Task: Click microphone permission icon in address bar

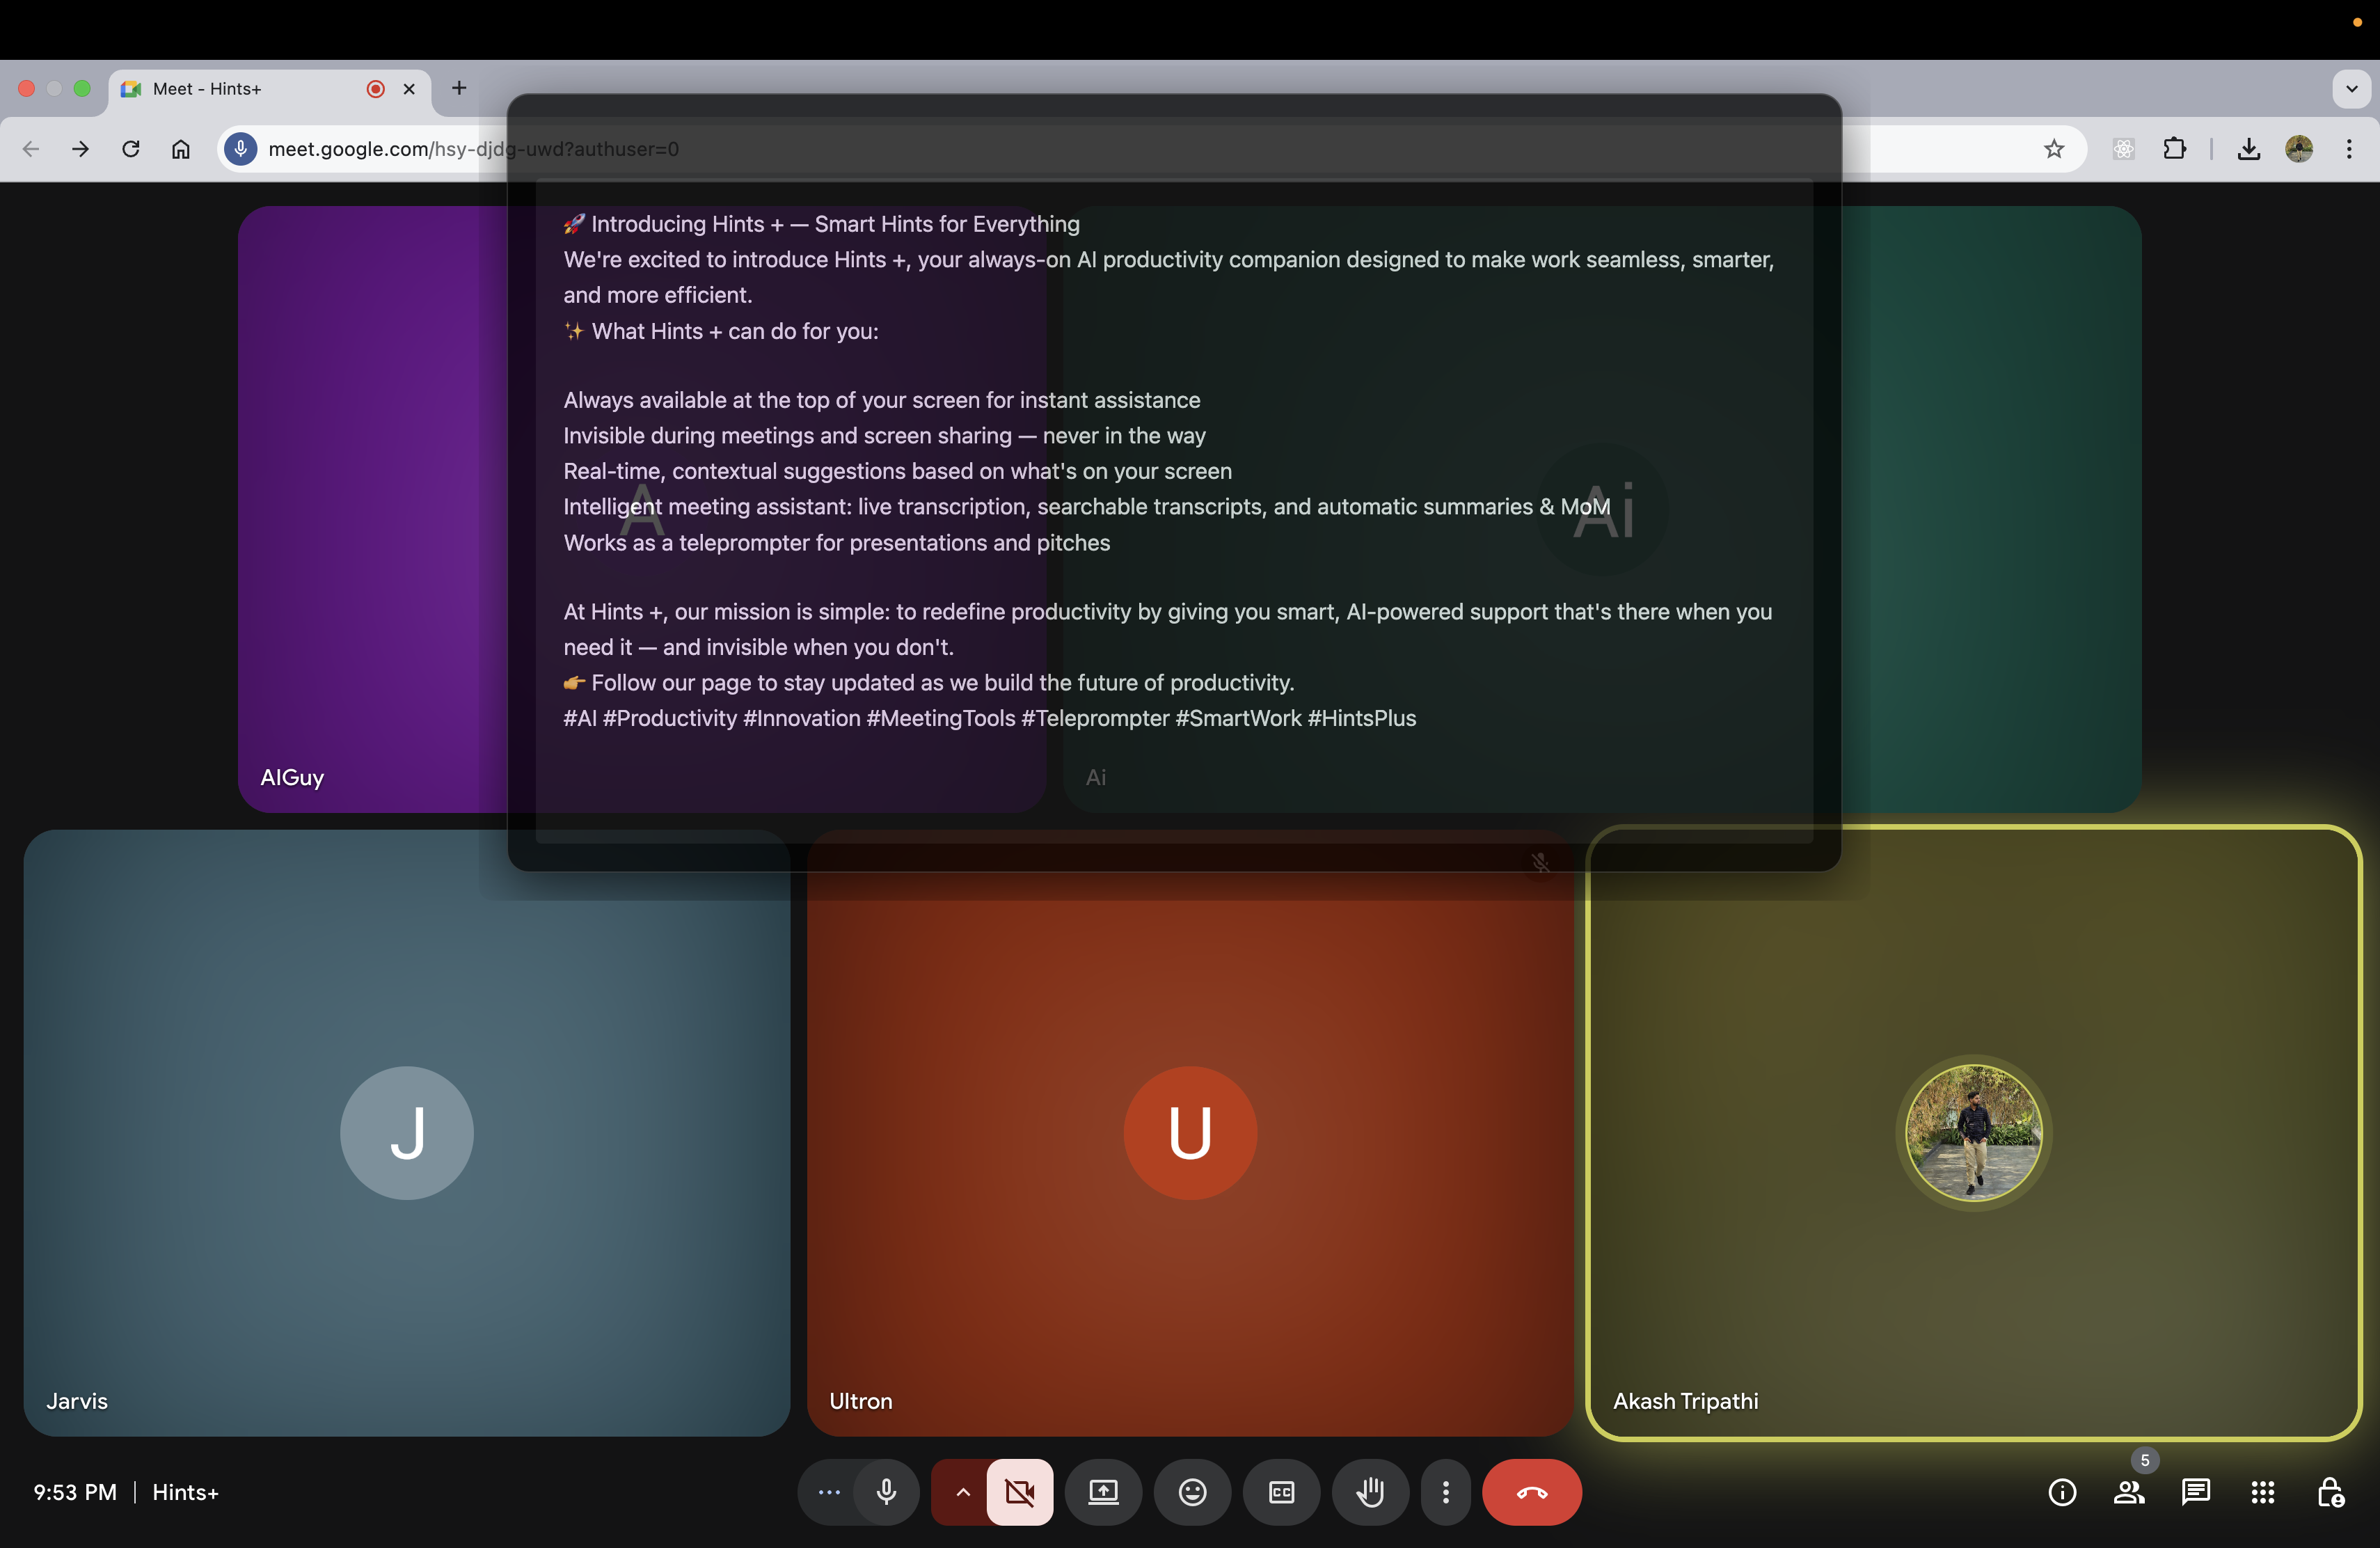Action: 241,149
